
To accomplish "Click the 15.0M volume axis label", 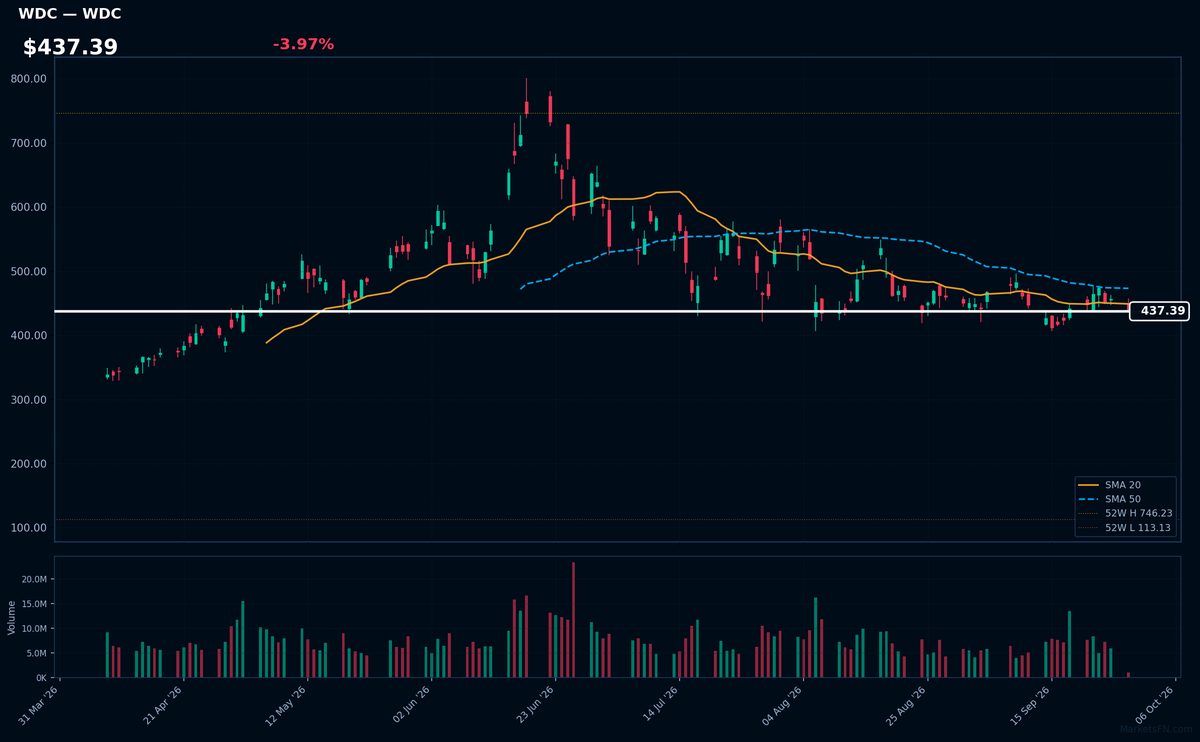I will (x=35, y=604).
